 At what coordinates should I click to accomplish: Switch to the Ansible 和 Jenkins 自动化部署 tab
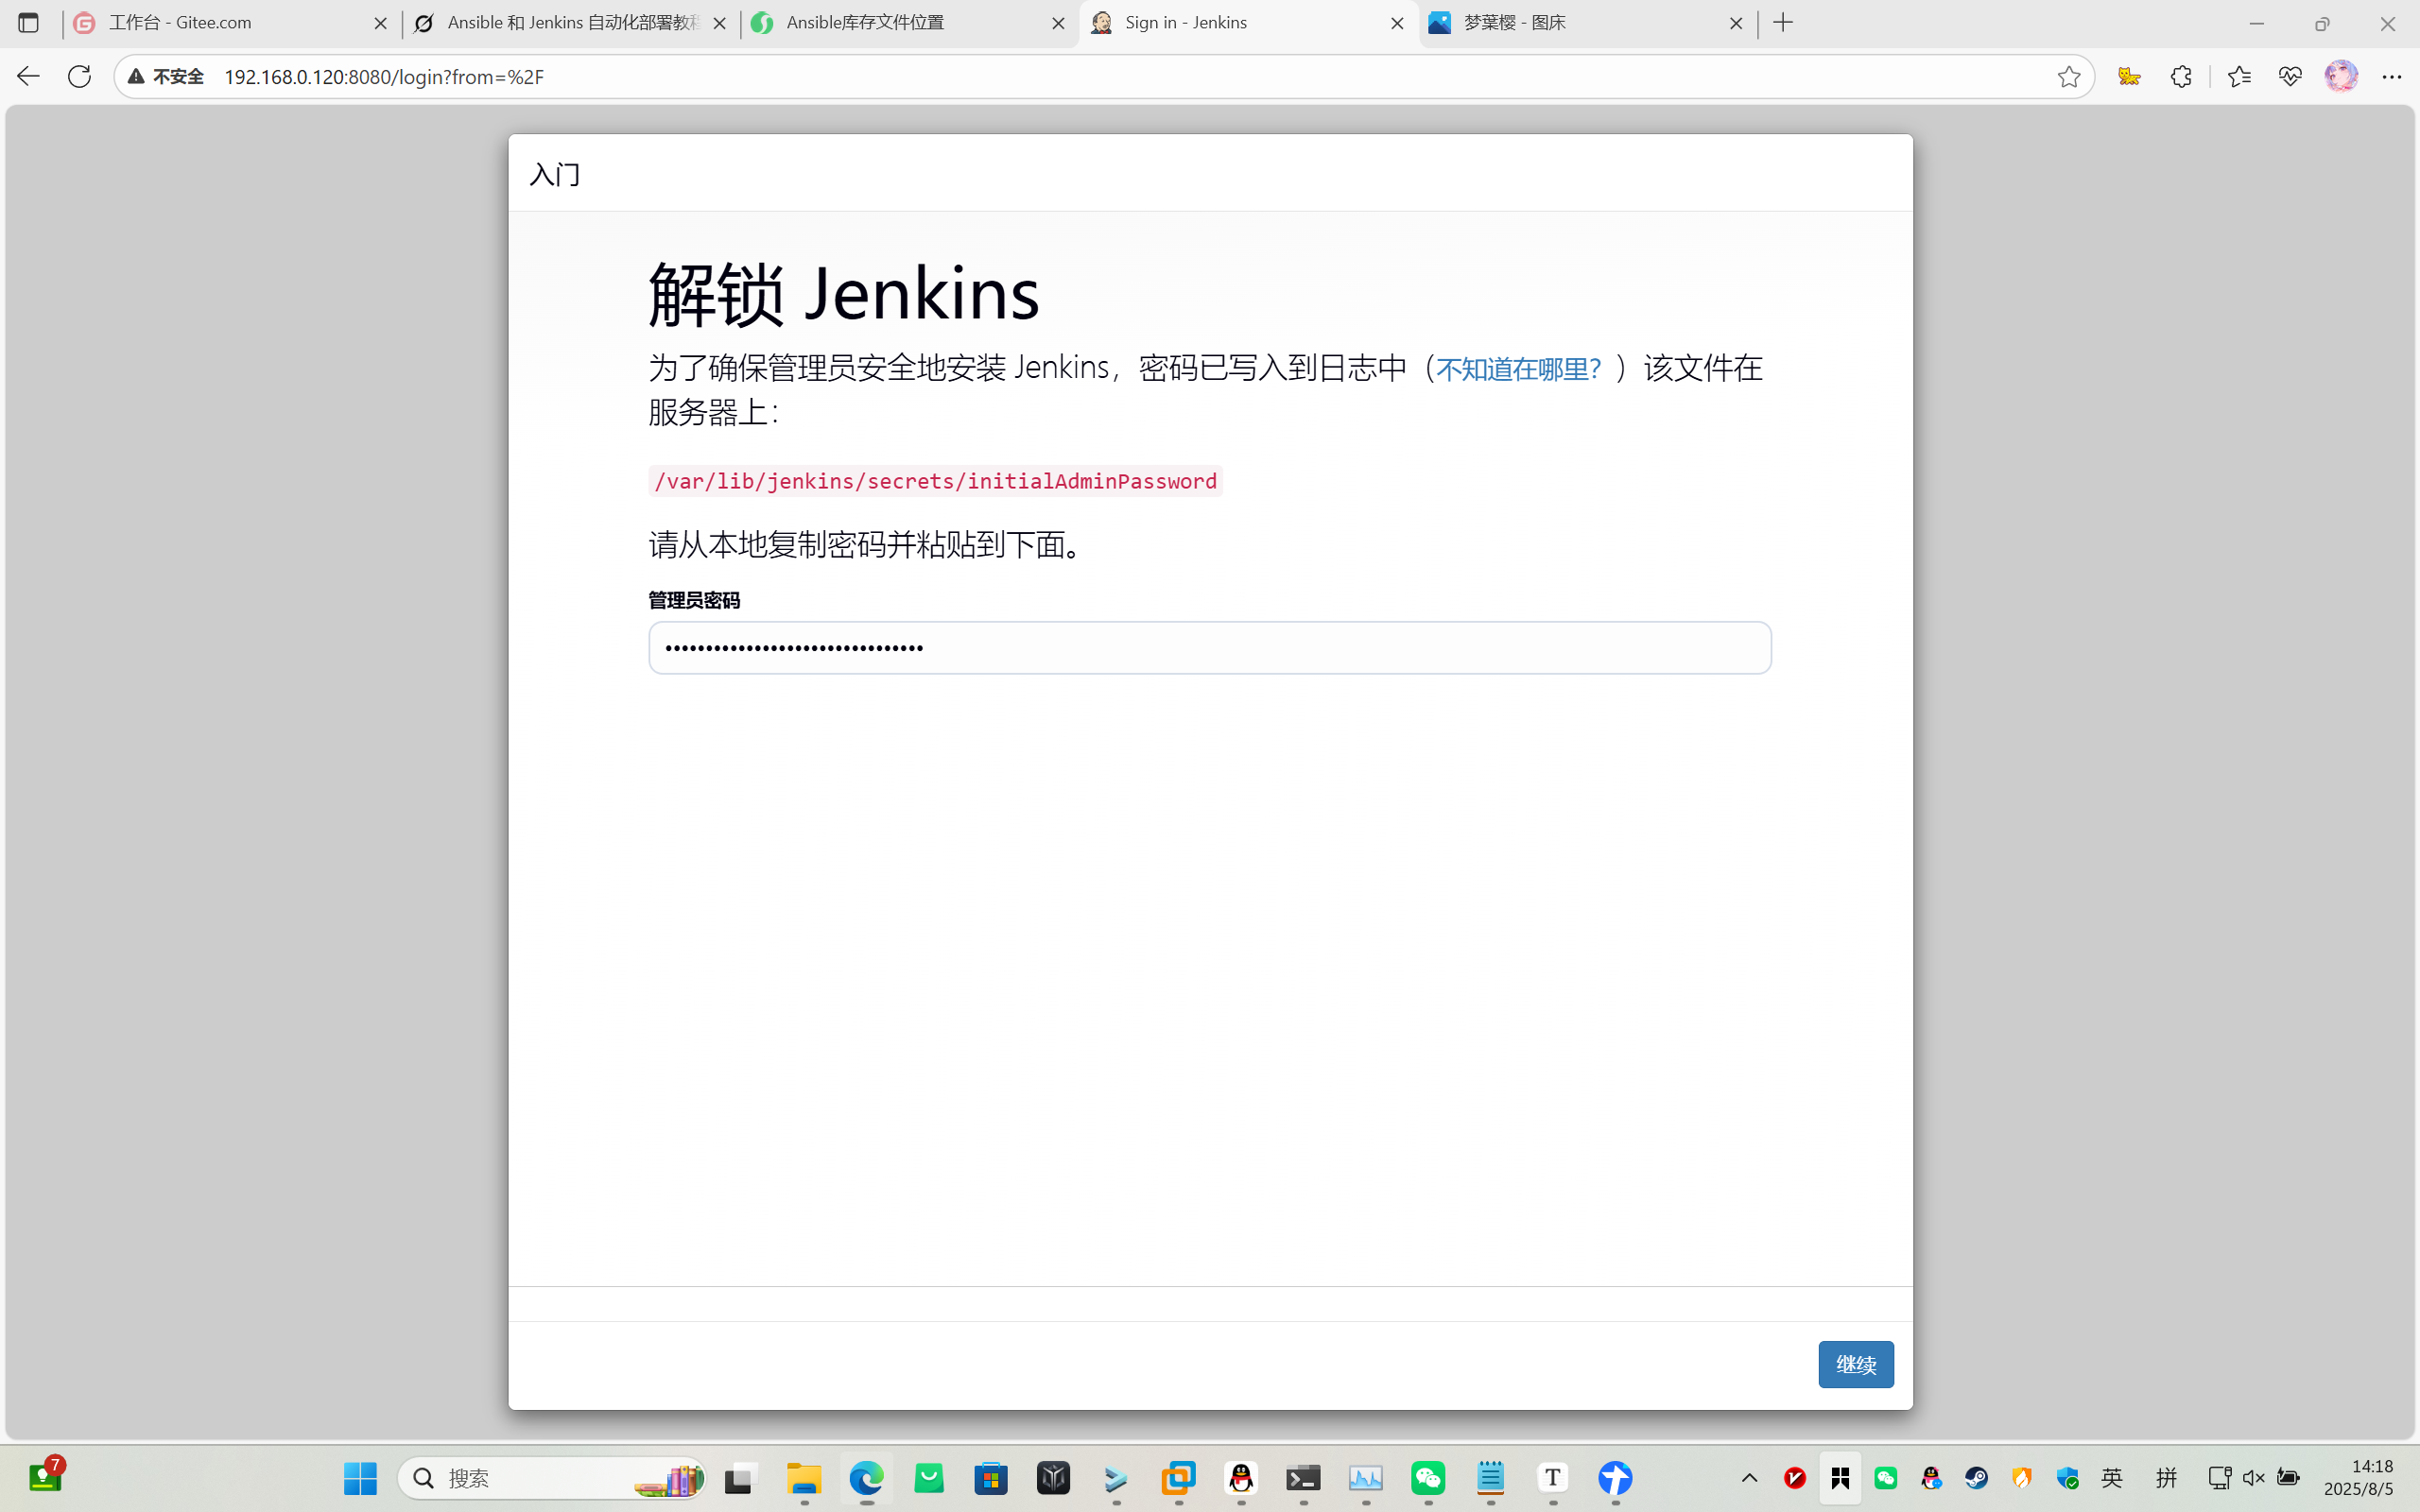click(571, 22)
